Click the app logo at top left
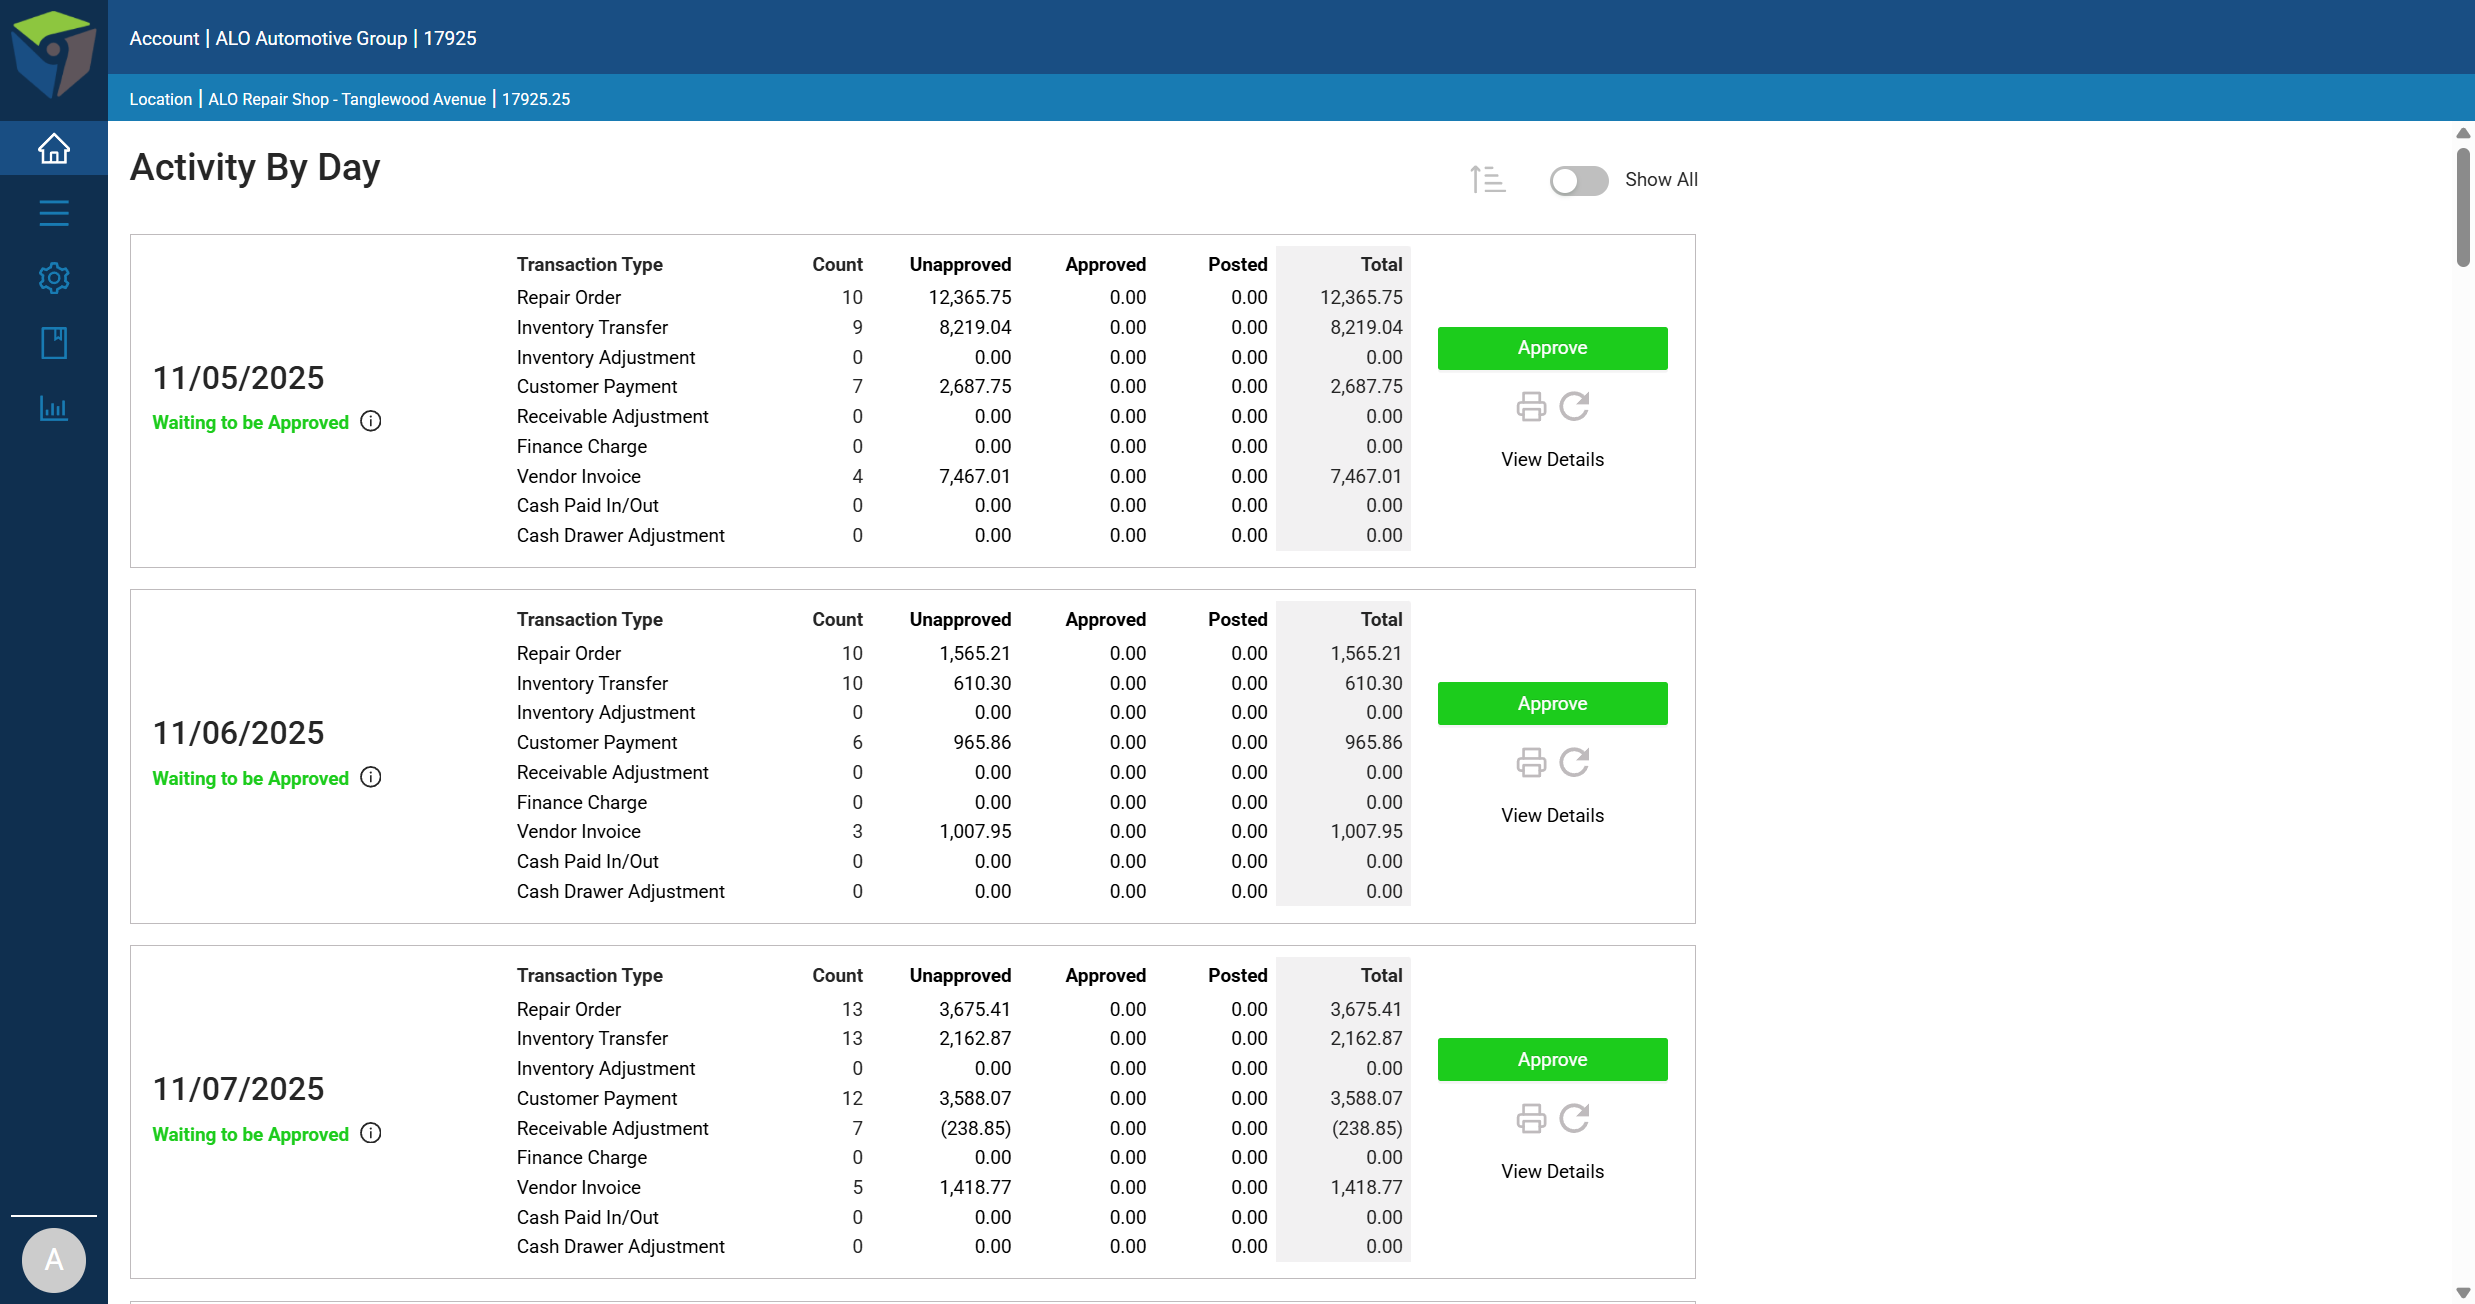Screen dimensions: 2475x1304 (x=54, y=55)
